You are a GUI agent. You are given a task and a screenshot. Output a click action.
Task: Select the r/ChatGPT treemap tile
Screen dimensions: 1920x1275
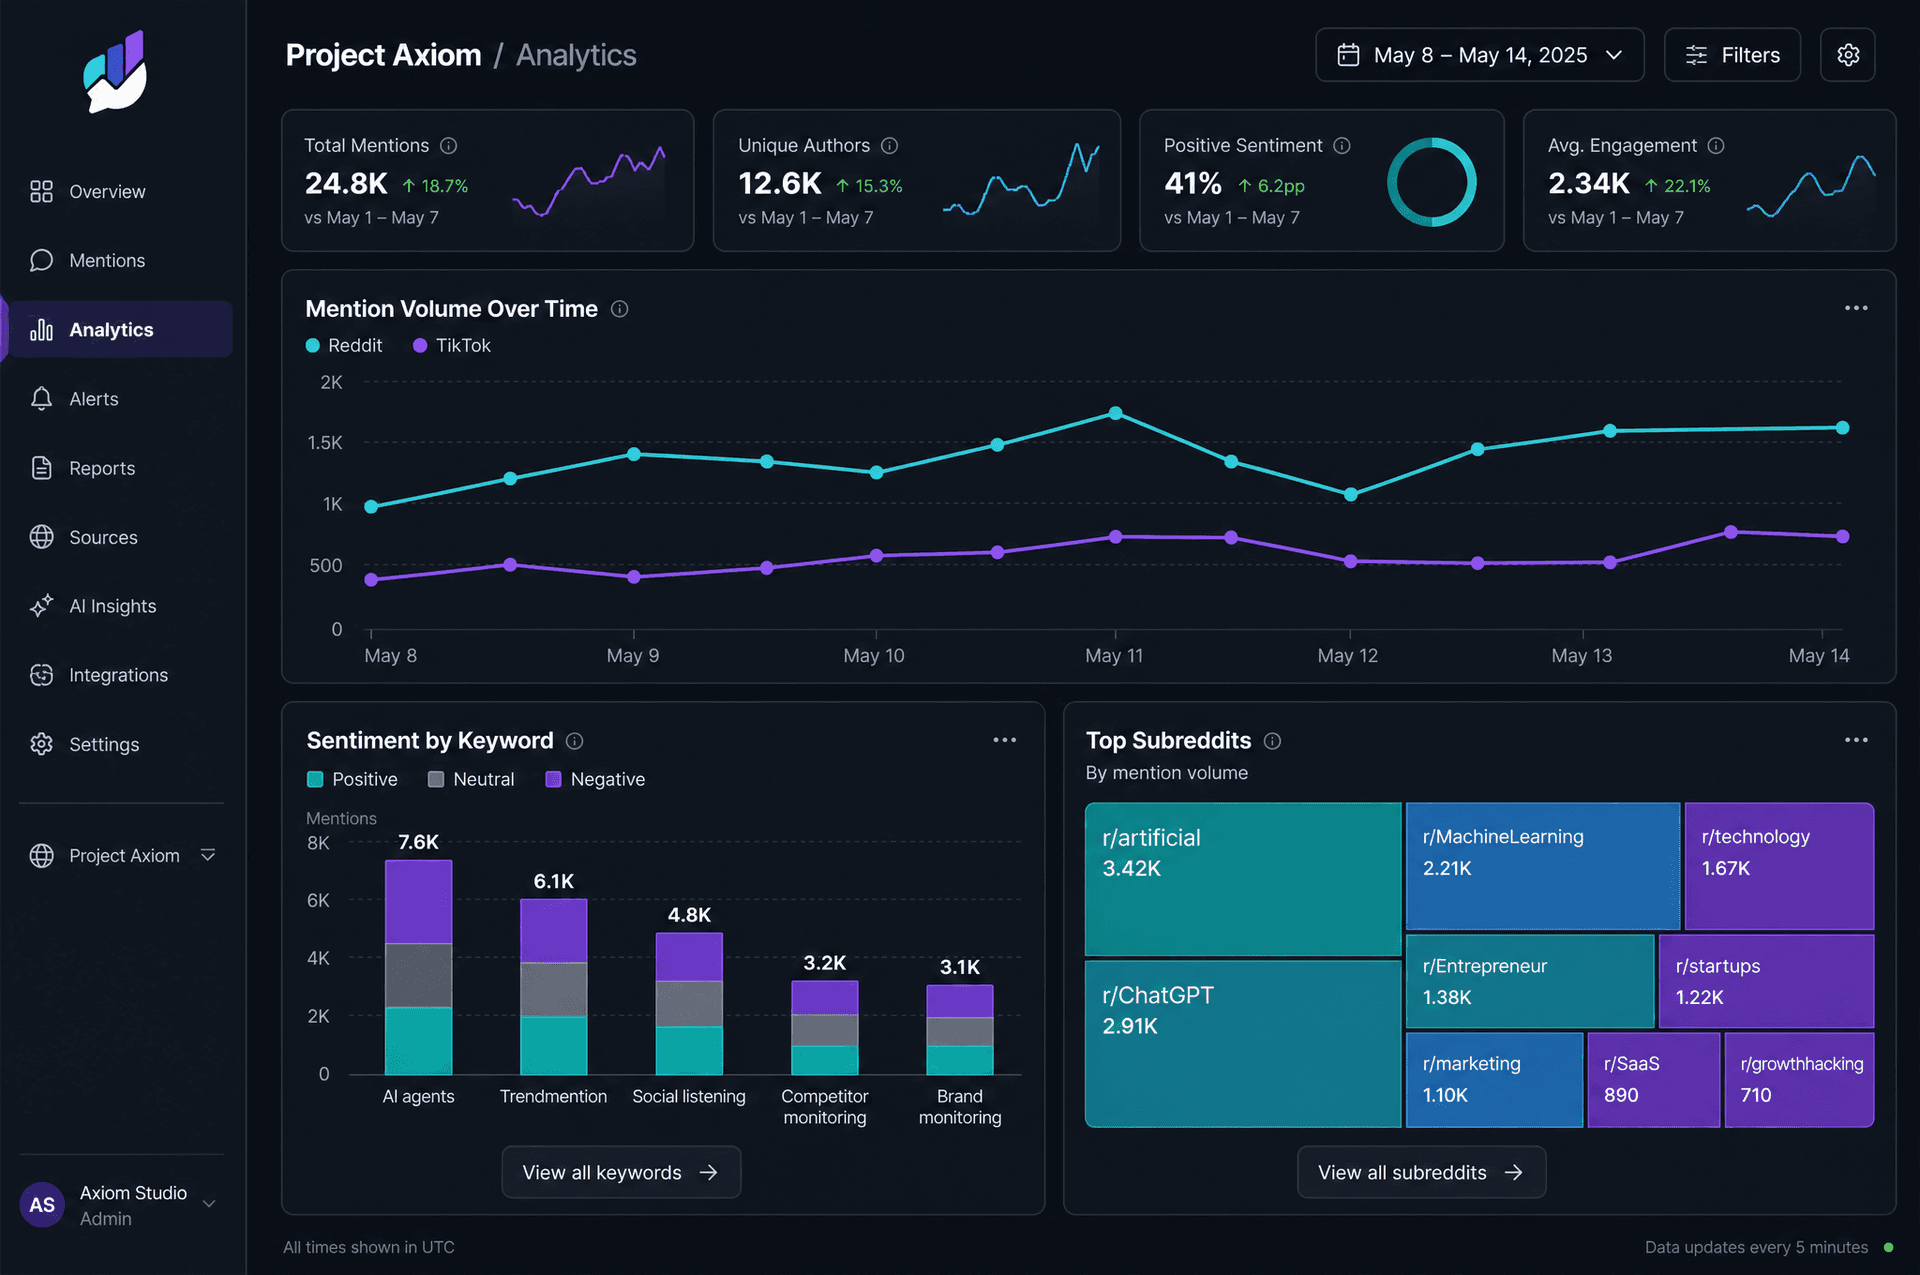1243,1043
